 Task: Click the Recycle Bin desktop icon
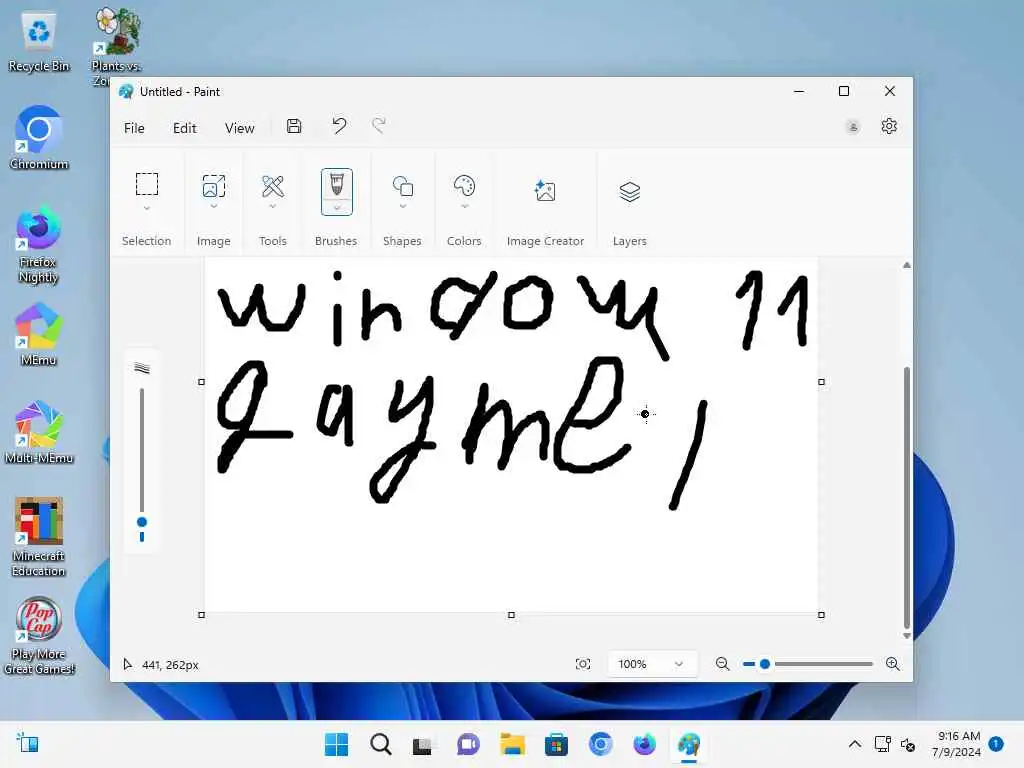click(x=39, y=42)
